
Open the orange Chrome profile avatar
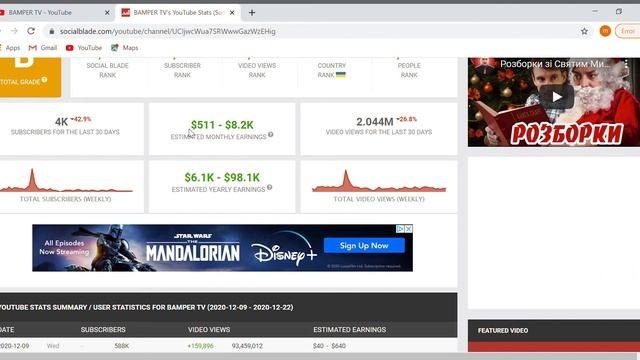coord(605,31)
